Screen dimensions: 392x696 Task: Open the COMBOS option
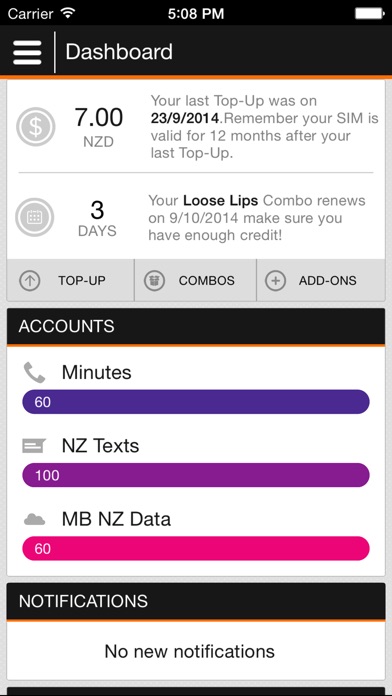coord(195,281)
